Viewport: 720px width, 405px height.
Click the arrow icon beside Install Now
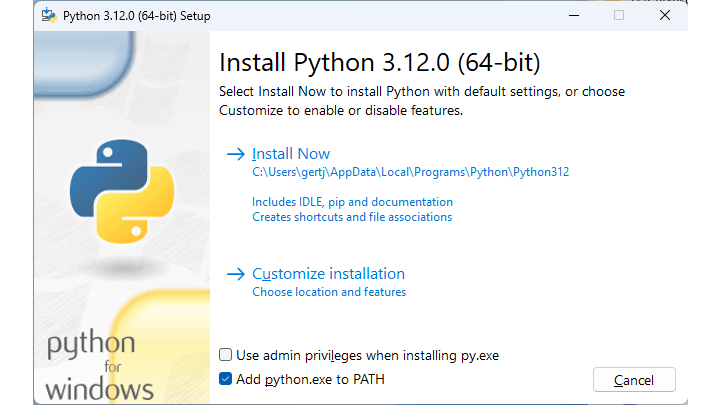(x=236, y=154)
